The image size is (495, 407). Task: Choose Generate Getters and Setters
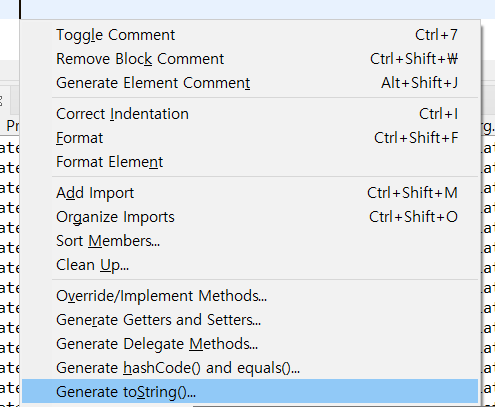point(250,320)
